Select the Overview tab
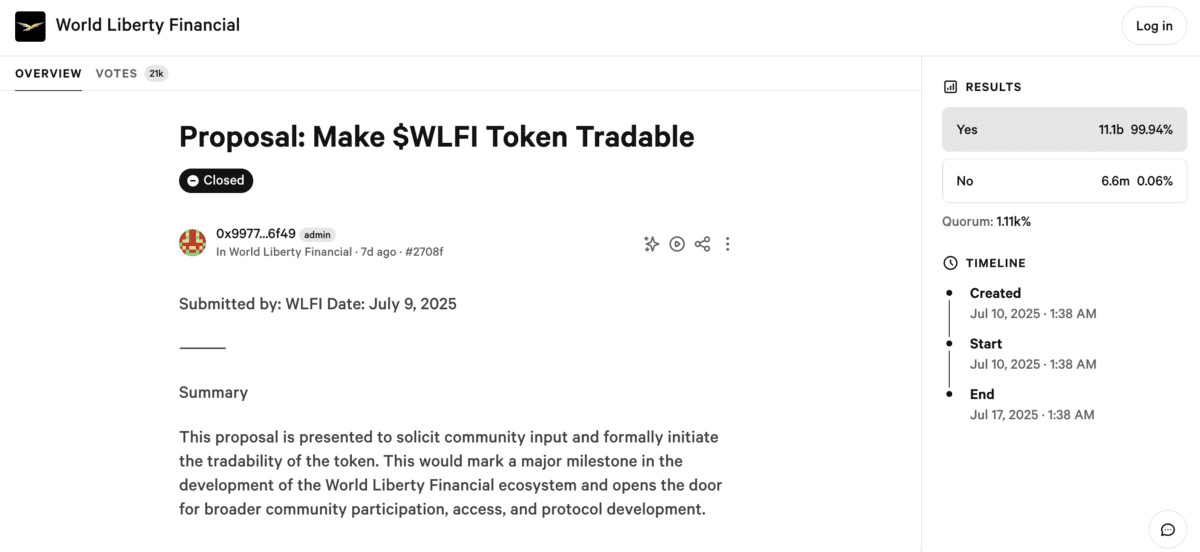The height and width of the screenshot is (552, 1200). (48, 73)
